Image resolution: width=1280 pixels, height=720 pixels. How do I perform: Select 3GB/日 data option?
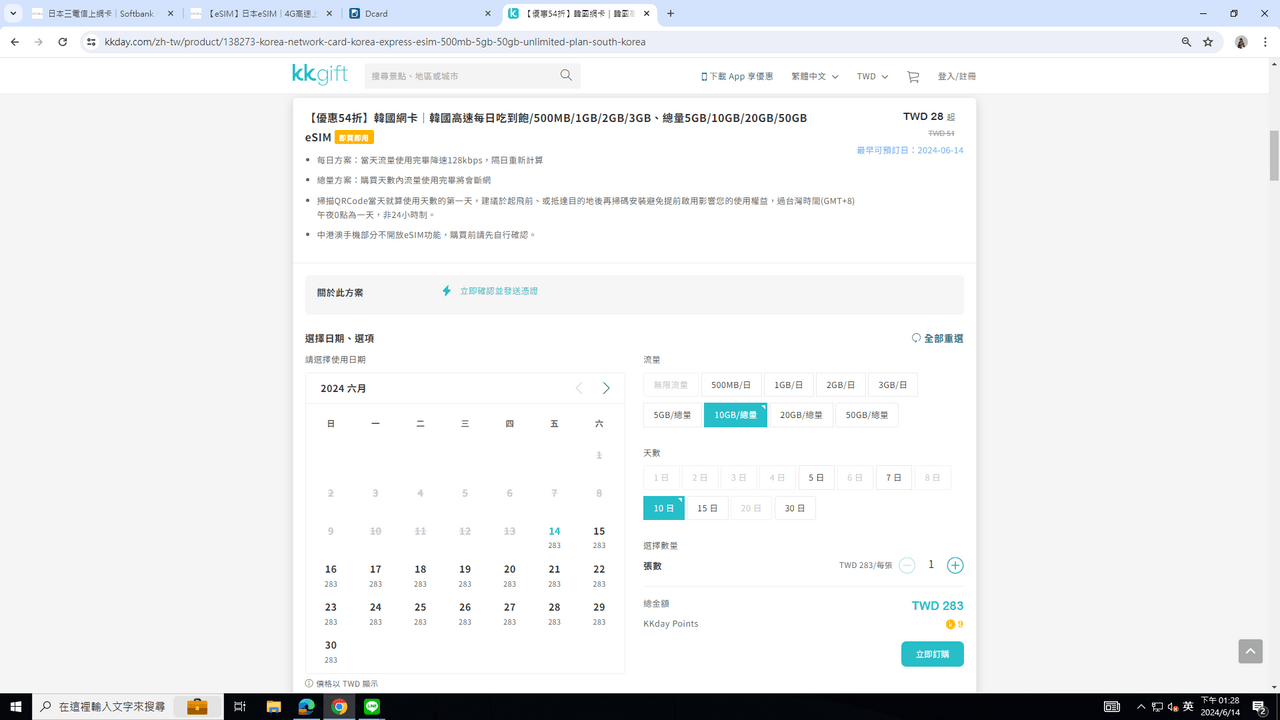[893, 385]
